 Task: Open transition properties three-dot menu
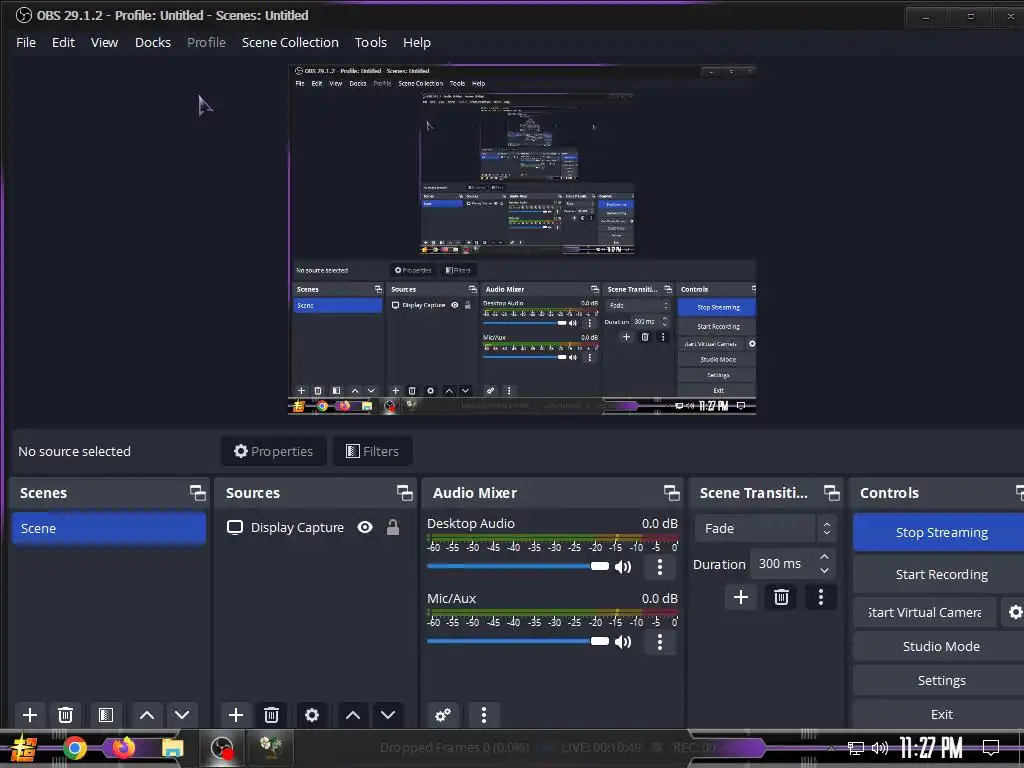[x=821, y=597]
